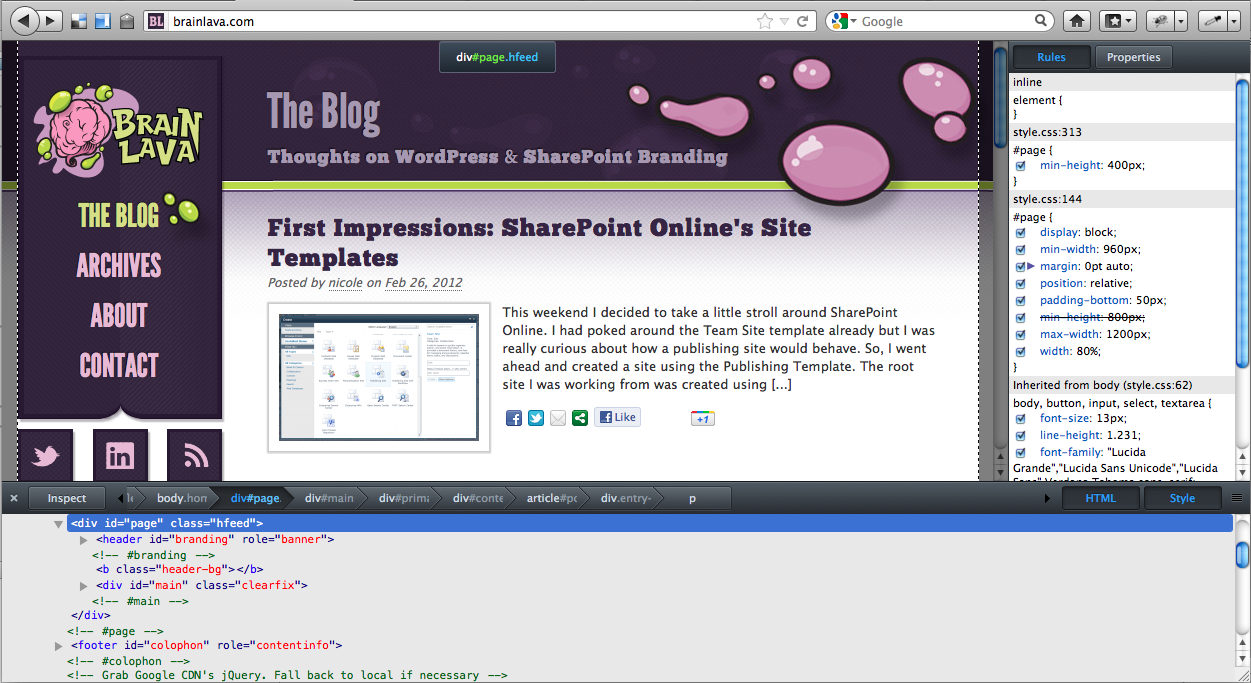Screen dimensions: 1251x683
Task: Open the ARCHIVES navigation link
Action: click(118, 266)
